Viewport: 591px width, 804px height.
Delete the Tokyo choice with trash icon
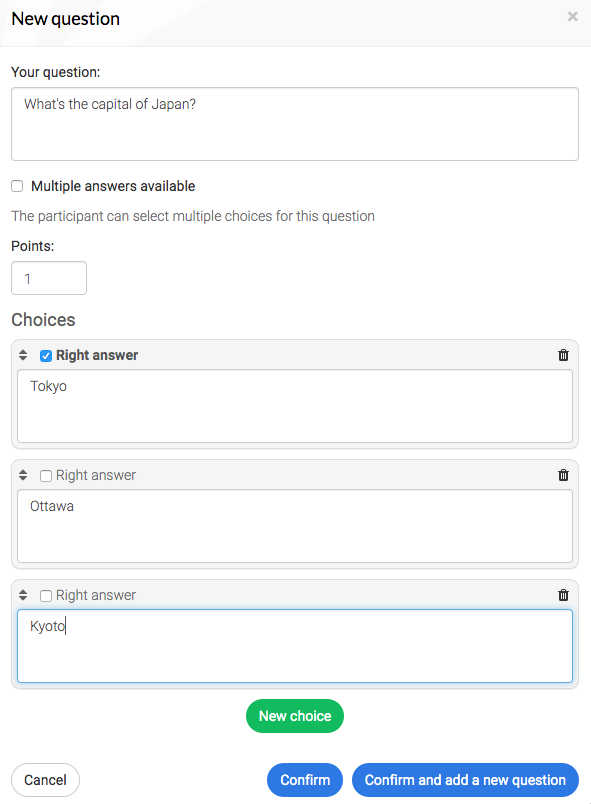[563, 355]
